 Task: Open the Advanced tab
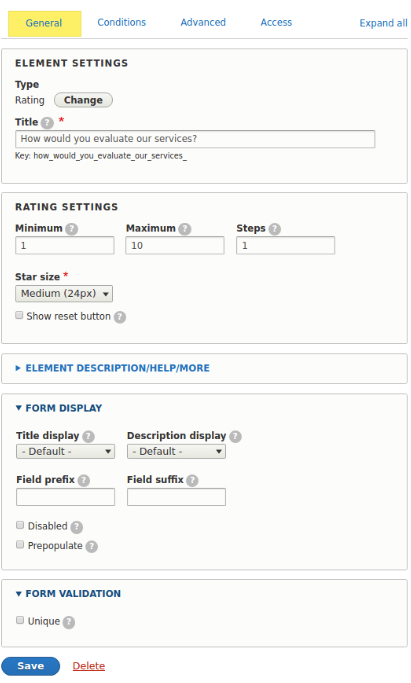click(x=203, y=23)
